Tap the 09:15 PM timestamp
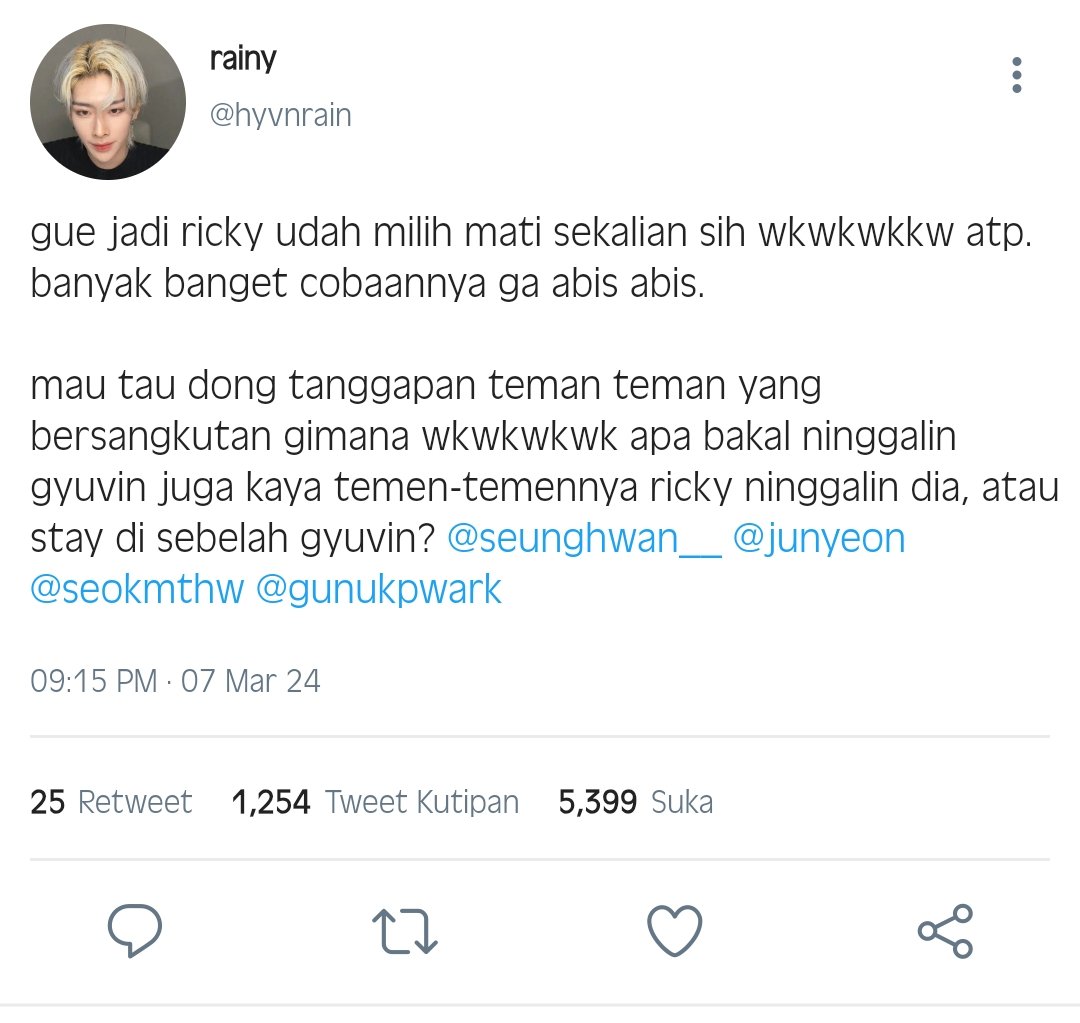The width and height of the screenshot is (1080, 1023). click(94, 681)
